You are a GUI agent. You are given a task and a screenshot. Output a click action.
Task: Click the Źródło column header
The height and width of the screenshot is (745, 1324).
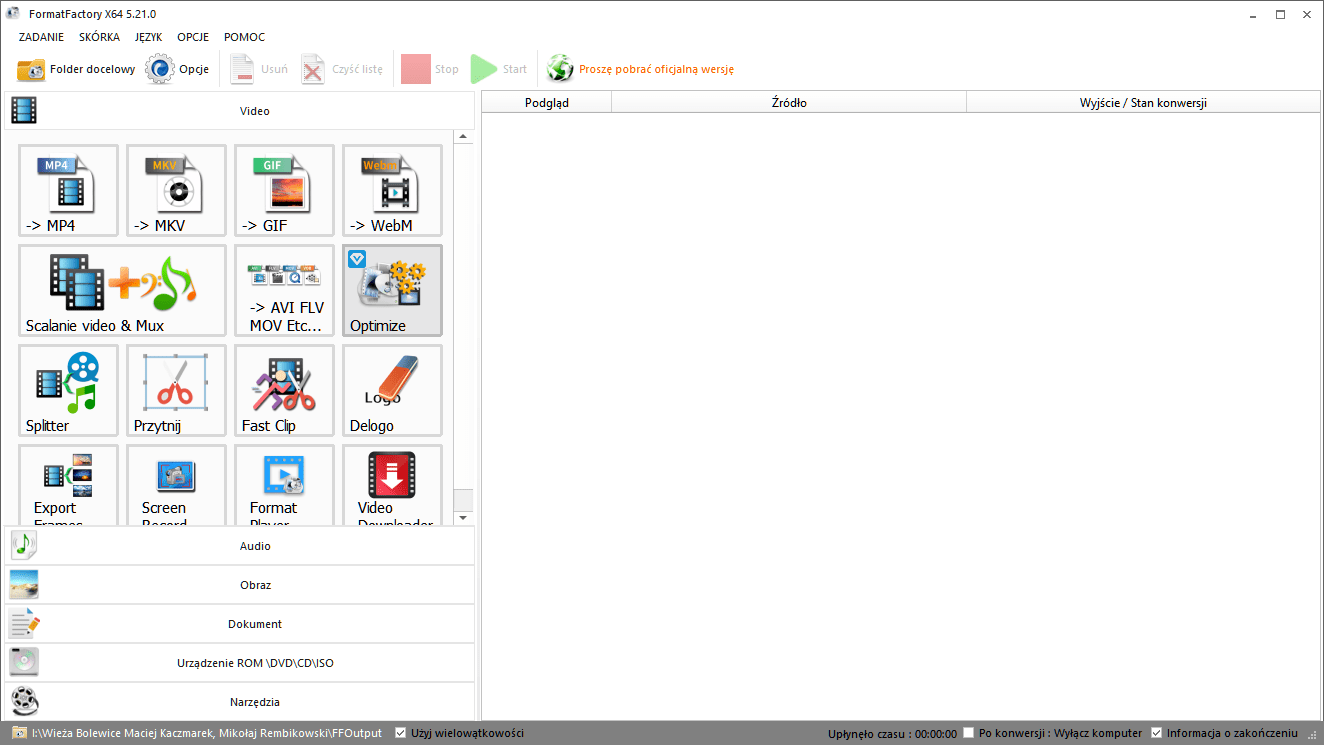[x=789, y=102]
